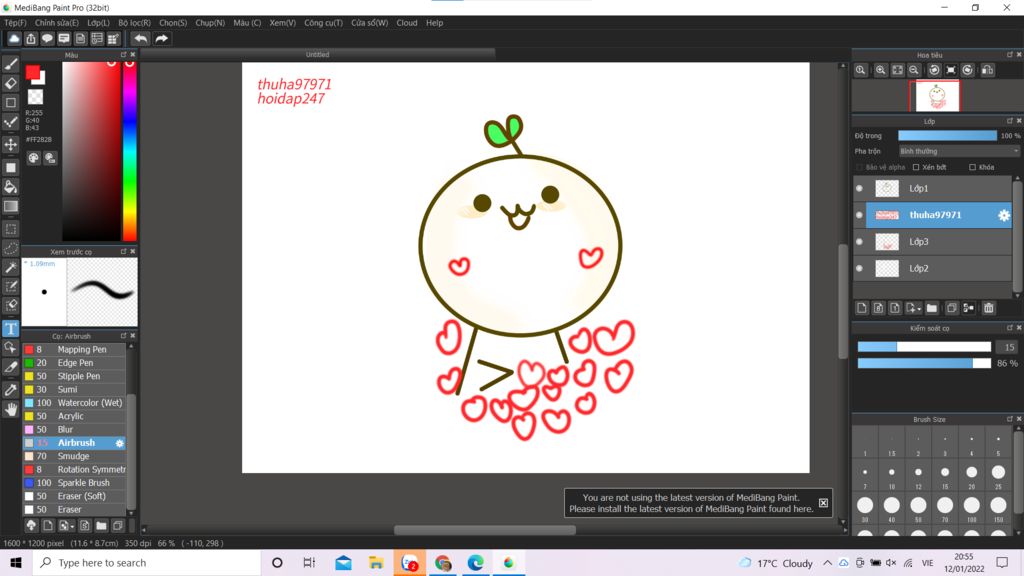Click zoom in icon in navigator
1024x576 pixels.
tap(880, 70)
